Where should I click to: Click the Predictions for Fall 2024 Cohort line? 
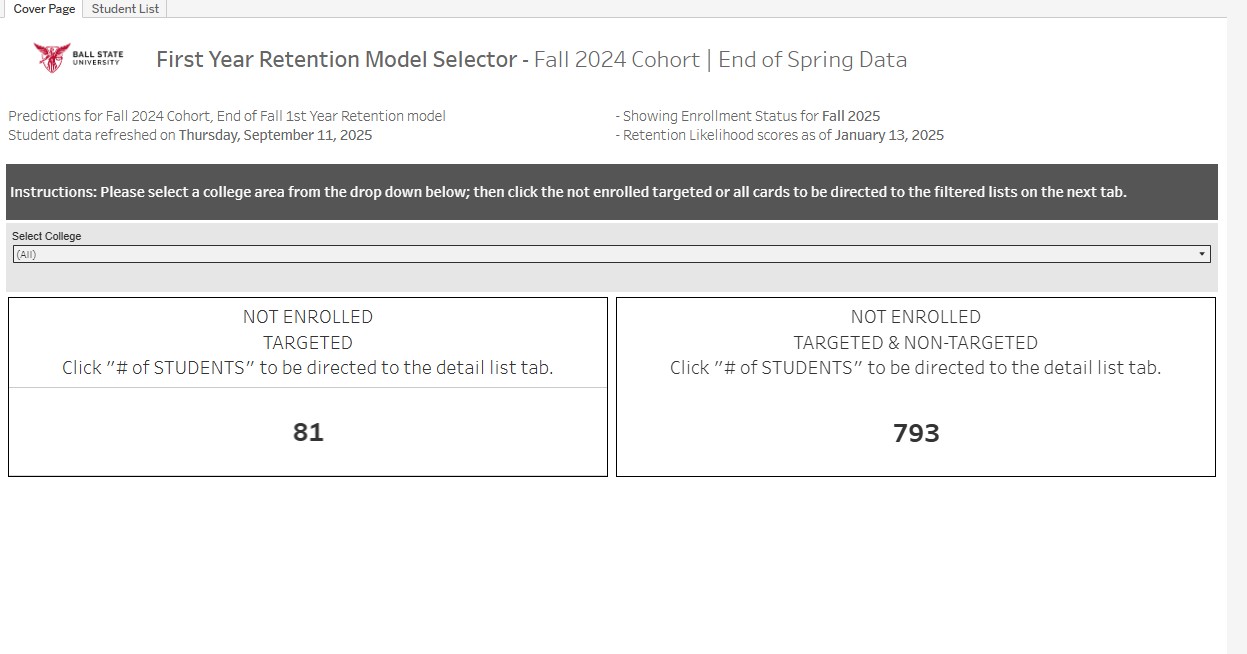227,116
